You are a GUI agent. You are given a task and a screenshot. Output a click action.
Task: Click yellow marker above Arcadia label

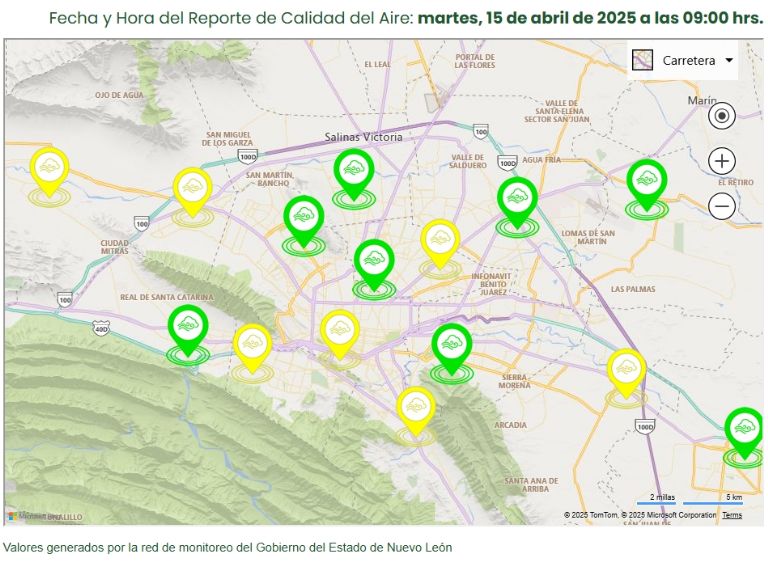pyautogui.click(x=416, y=409)
